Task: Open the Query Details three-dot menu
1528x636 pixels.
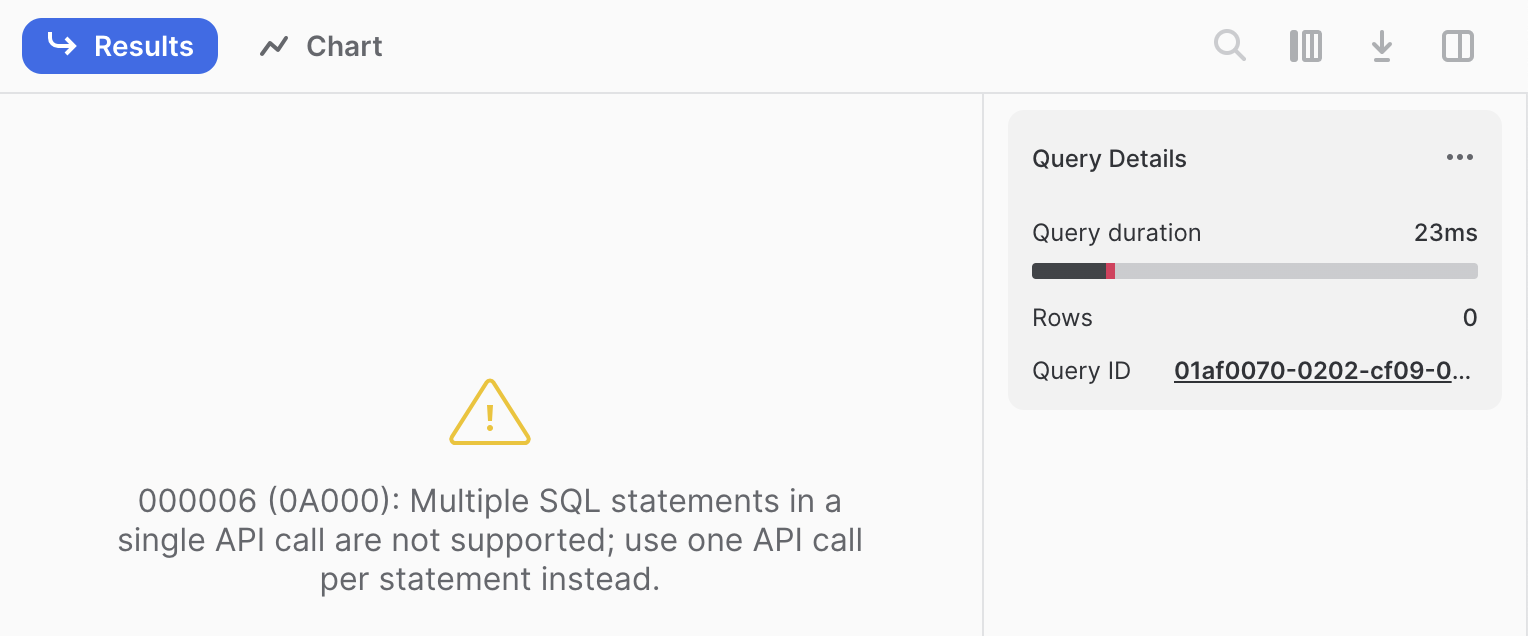Action: click(1460, 158)
